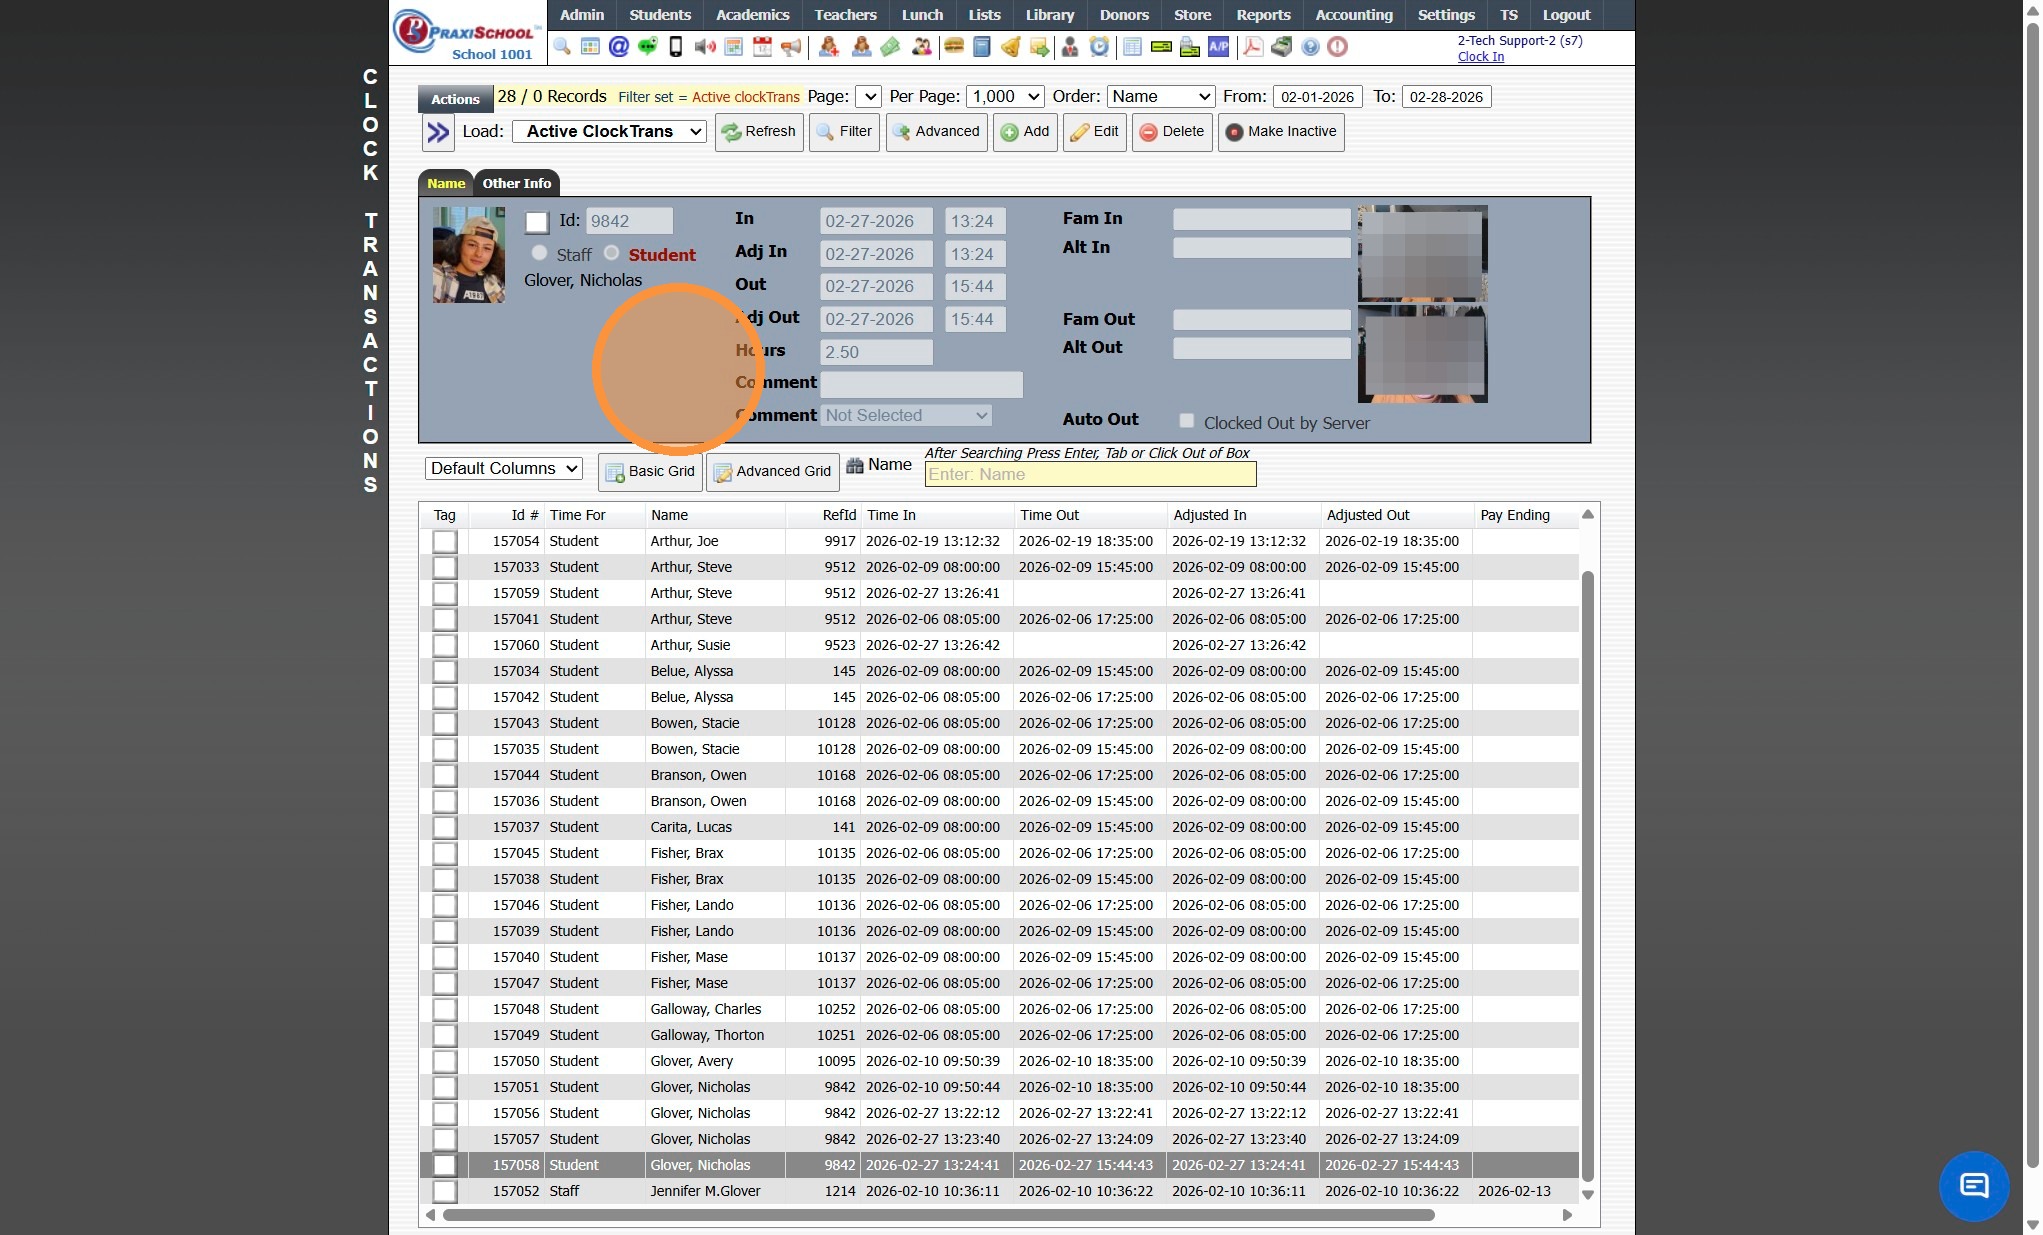The width and height of the screenshot is (2043, 1235).
Task: Tag the Arthur, Joe row checkbox
Action: [445, 542]
